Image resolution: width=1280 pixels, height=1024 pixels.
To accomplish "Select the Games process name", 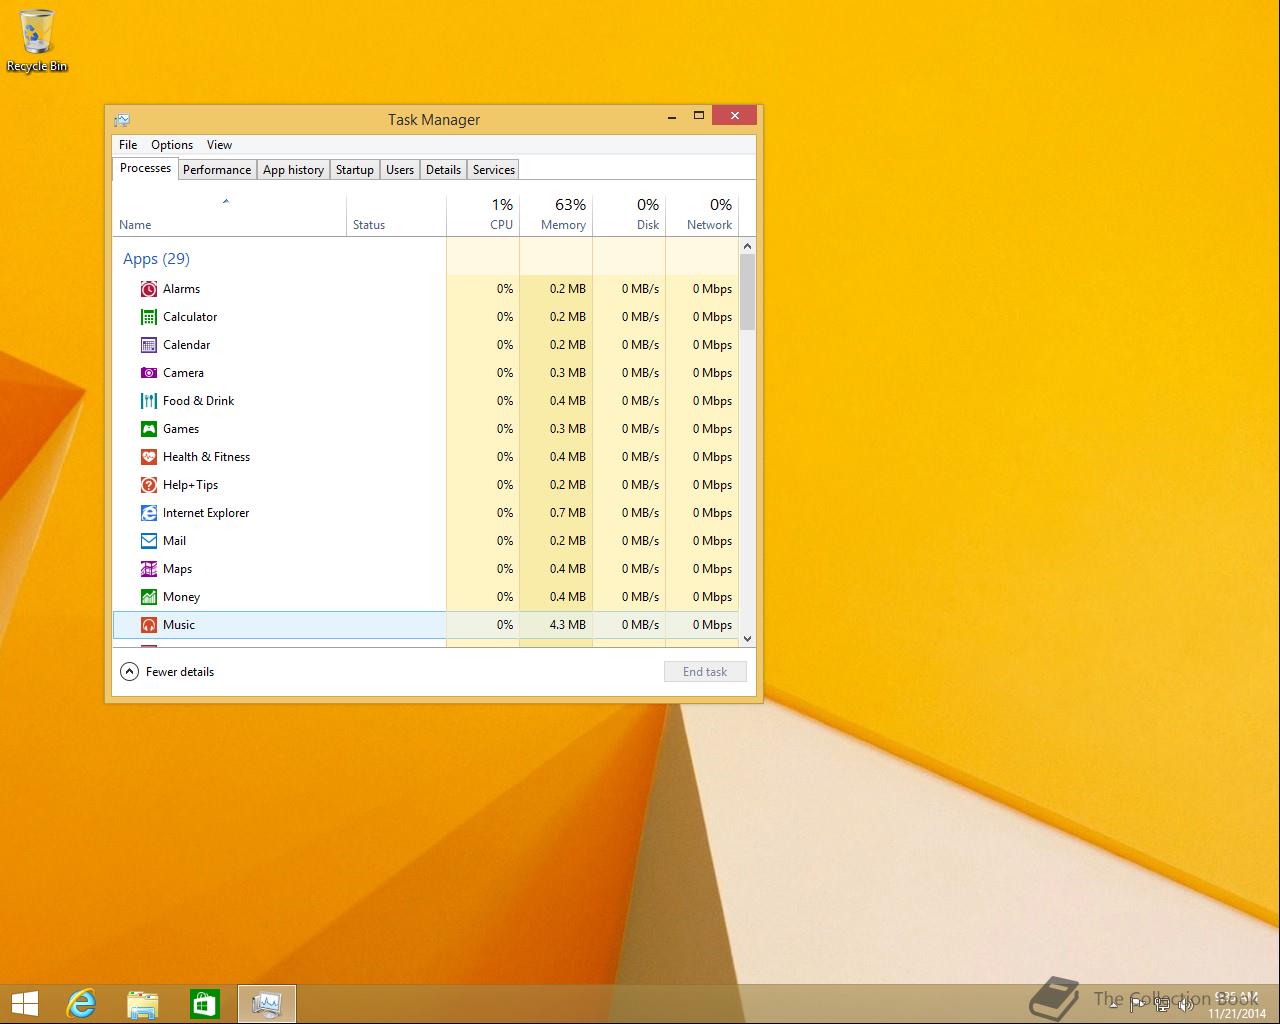I will point(181,429).
